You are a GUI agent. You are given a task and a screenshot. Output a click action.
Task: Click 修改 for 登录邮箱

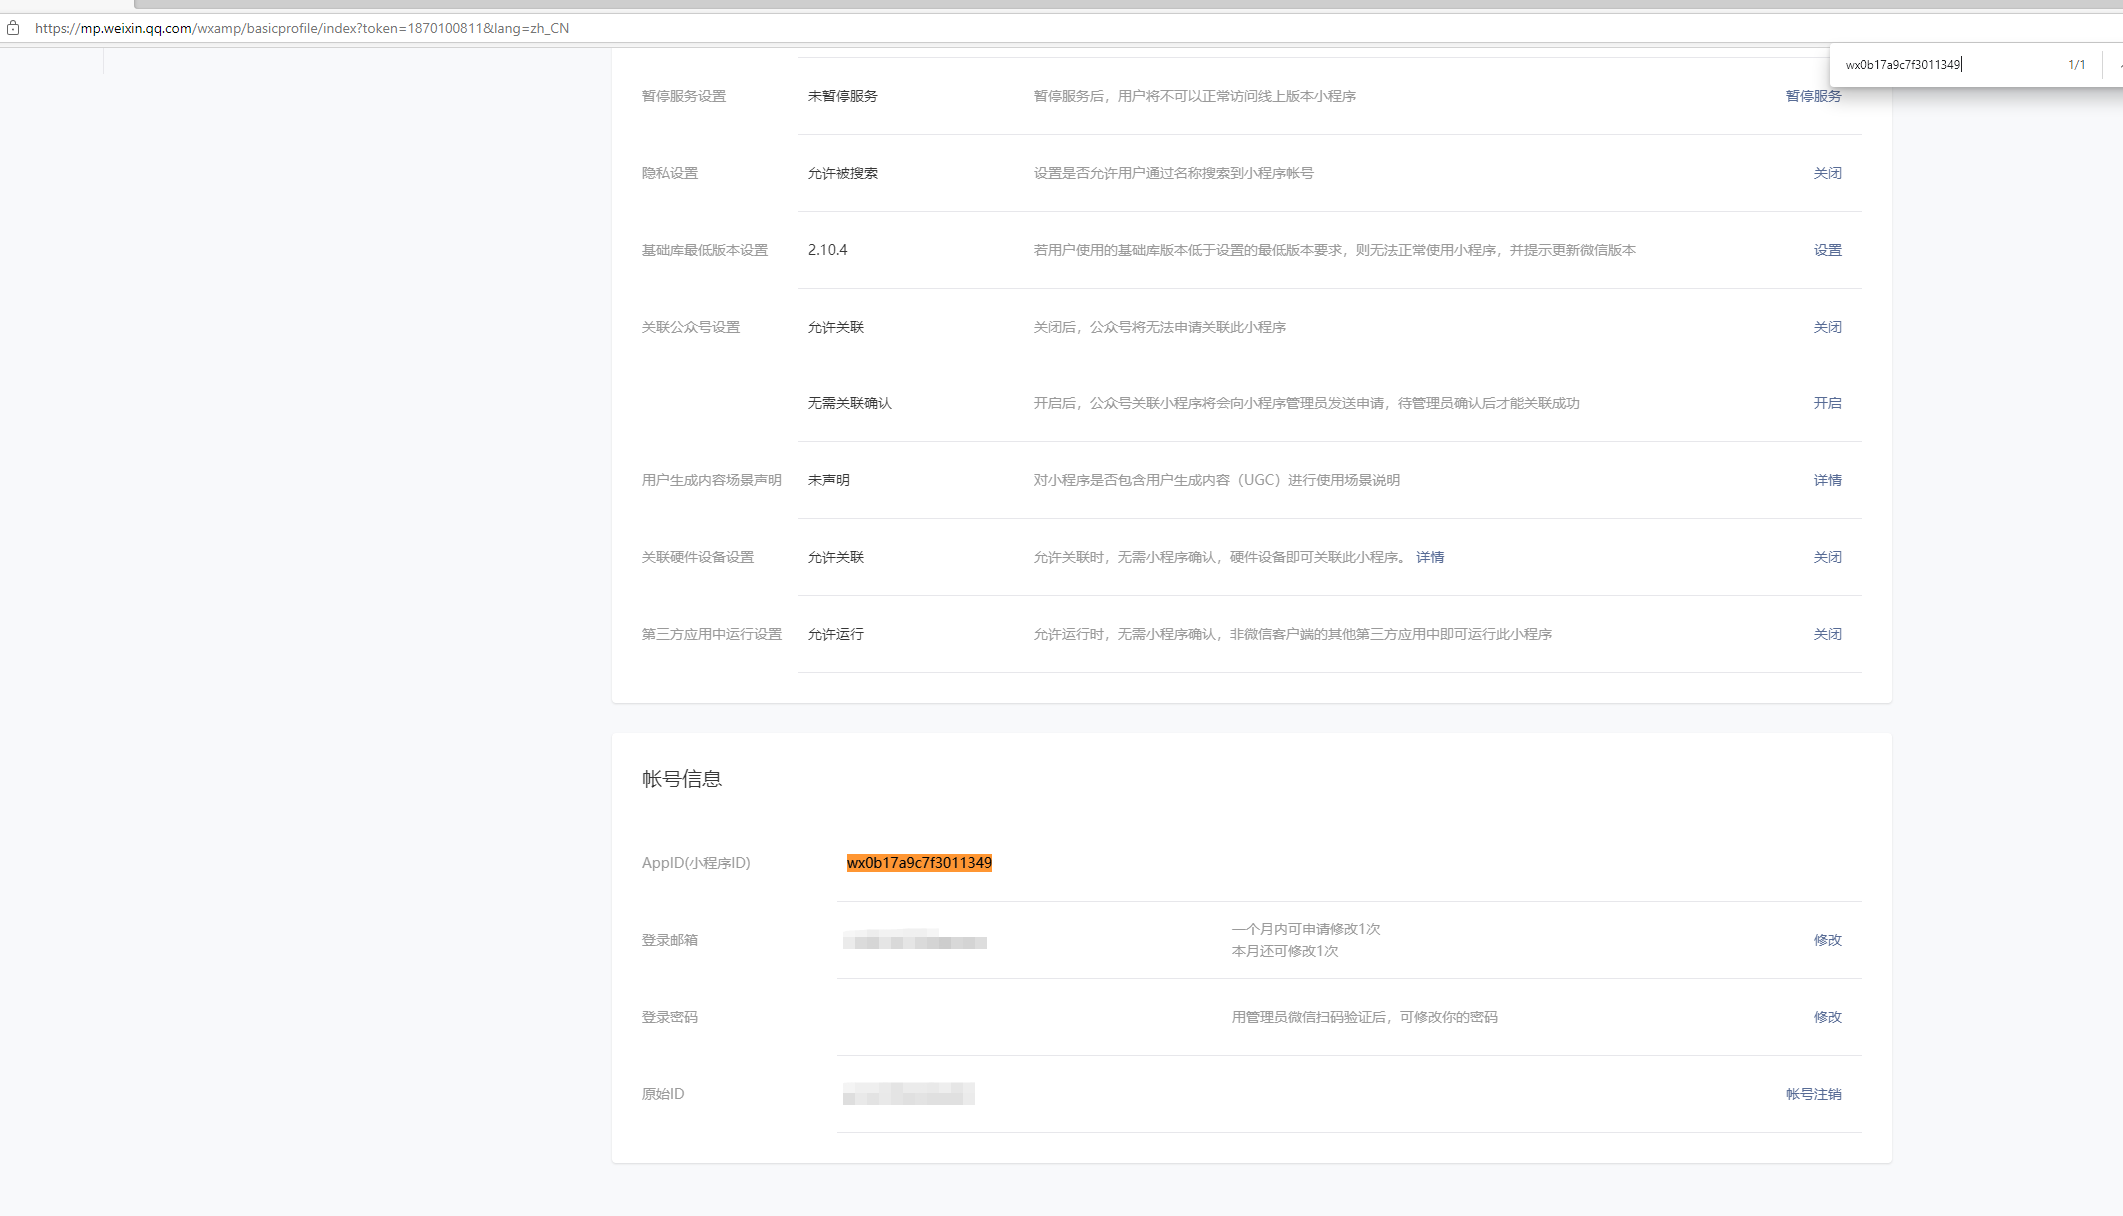point(1827,940)
